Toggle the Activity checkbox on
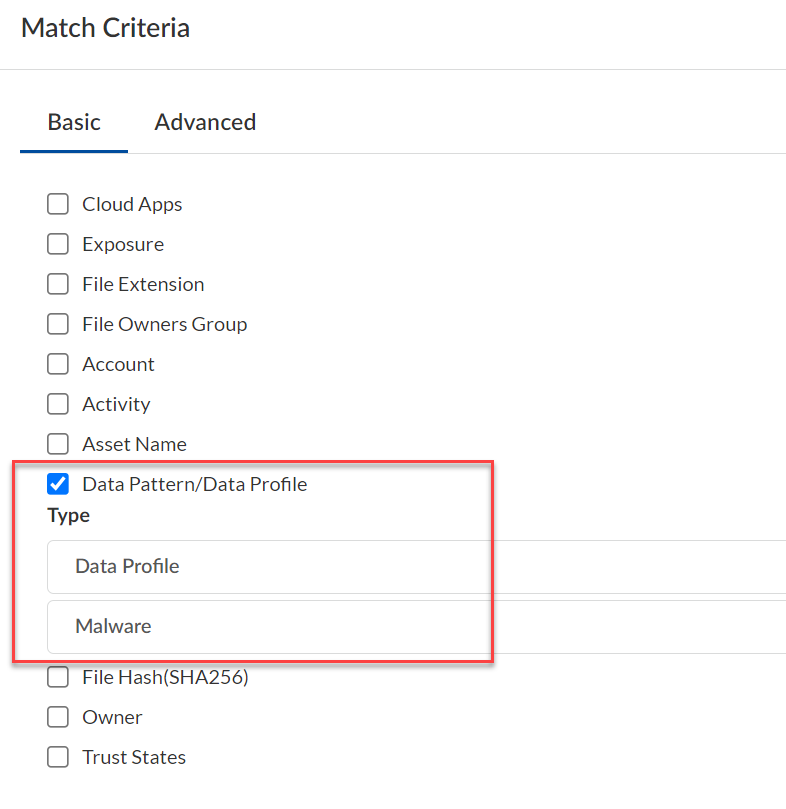 tap(58, 404)
